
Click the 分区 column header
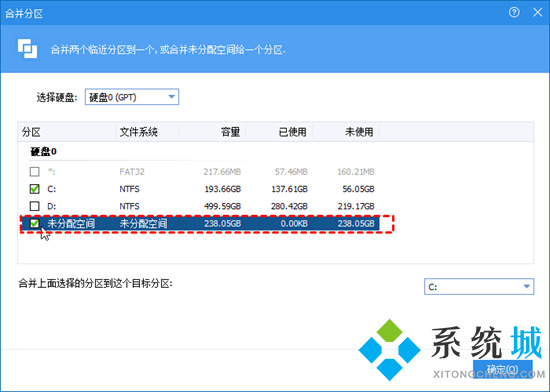tap(67, 132)
